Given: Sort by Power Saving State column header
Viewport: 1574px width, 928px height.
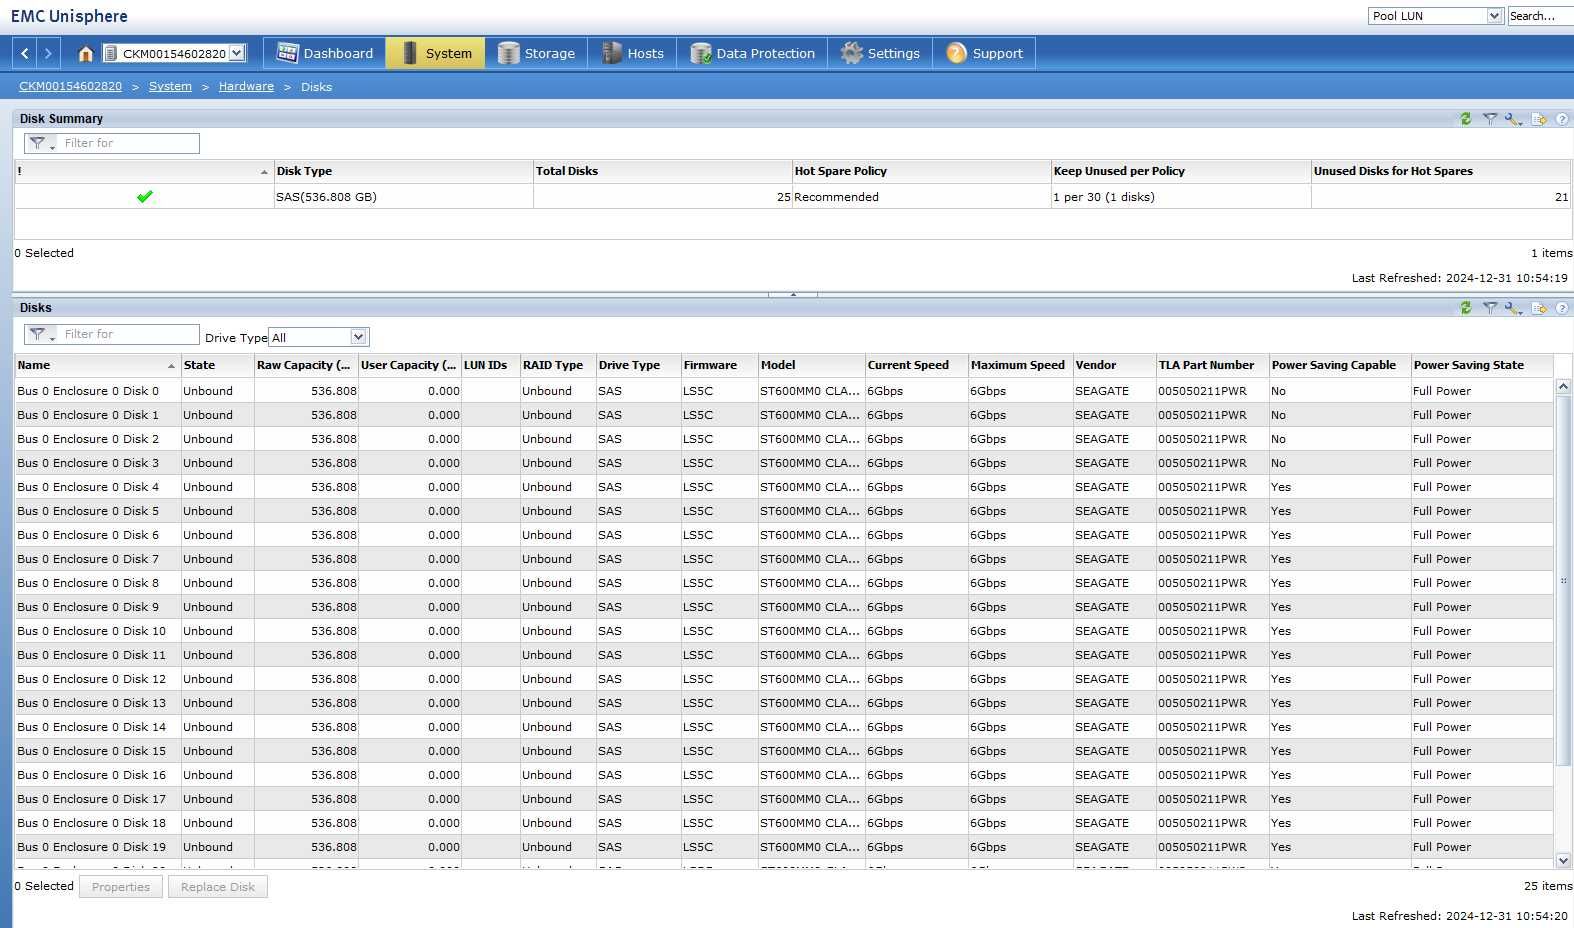Looking at the screenshot, I should [x=1482, y=365].
